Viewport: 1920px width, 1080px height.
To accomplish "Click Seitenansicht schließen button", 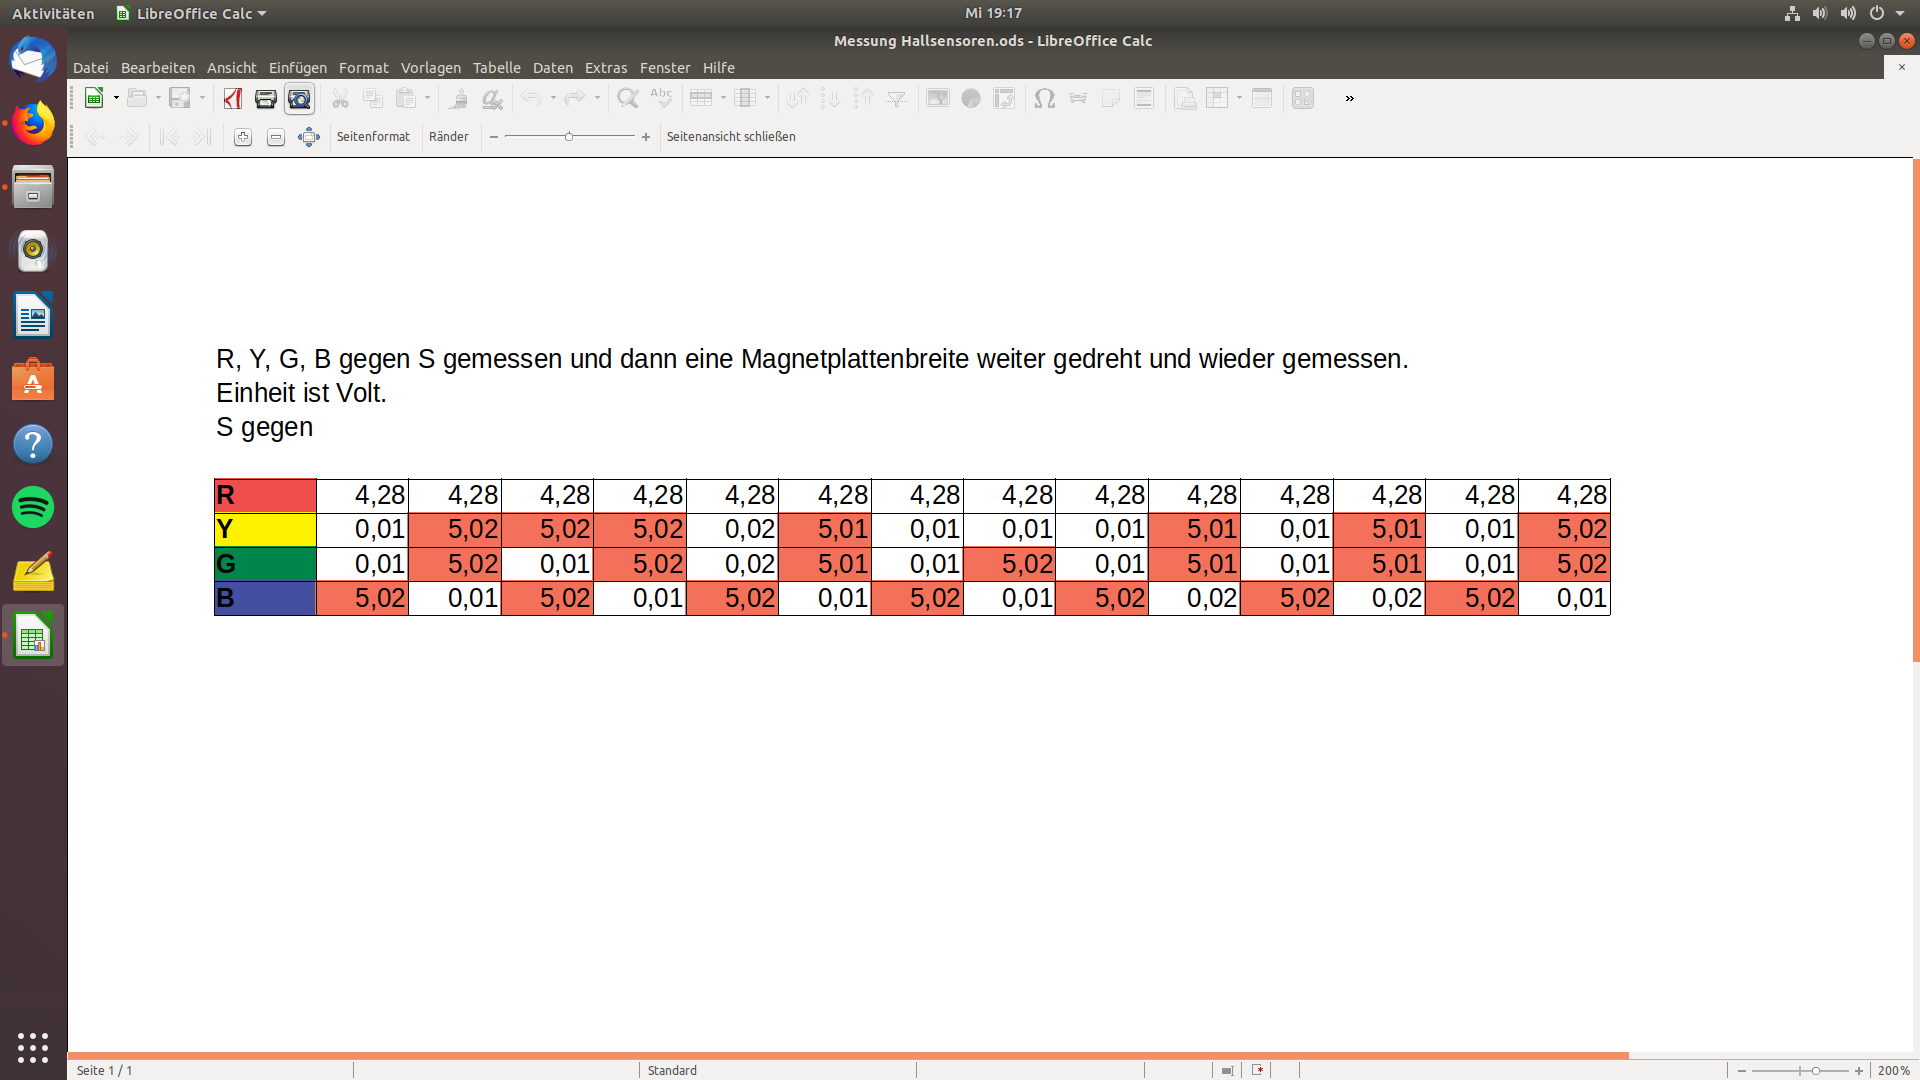I will coord(731,137).
